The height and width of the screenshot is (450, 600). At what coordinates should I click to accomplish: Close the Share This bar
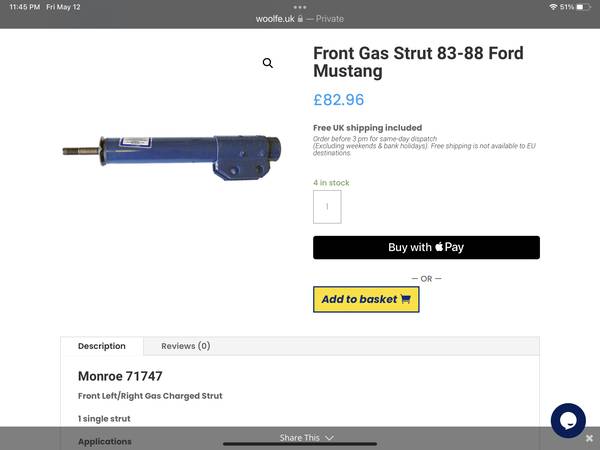pos(589,438)
